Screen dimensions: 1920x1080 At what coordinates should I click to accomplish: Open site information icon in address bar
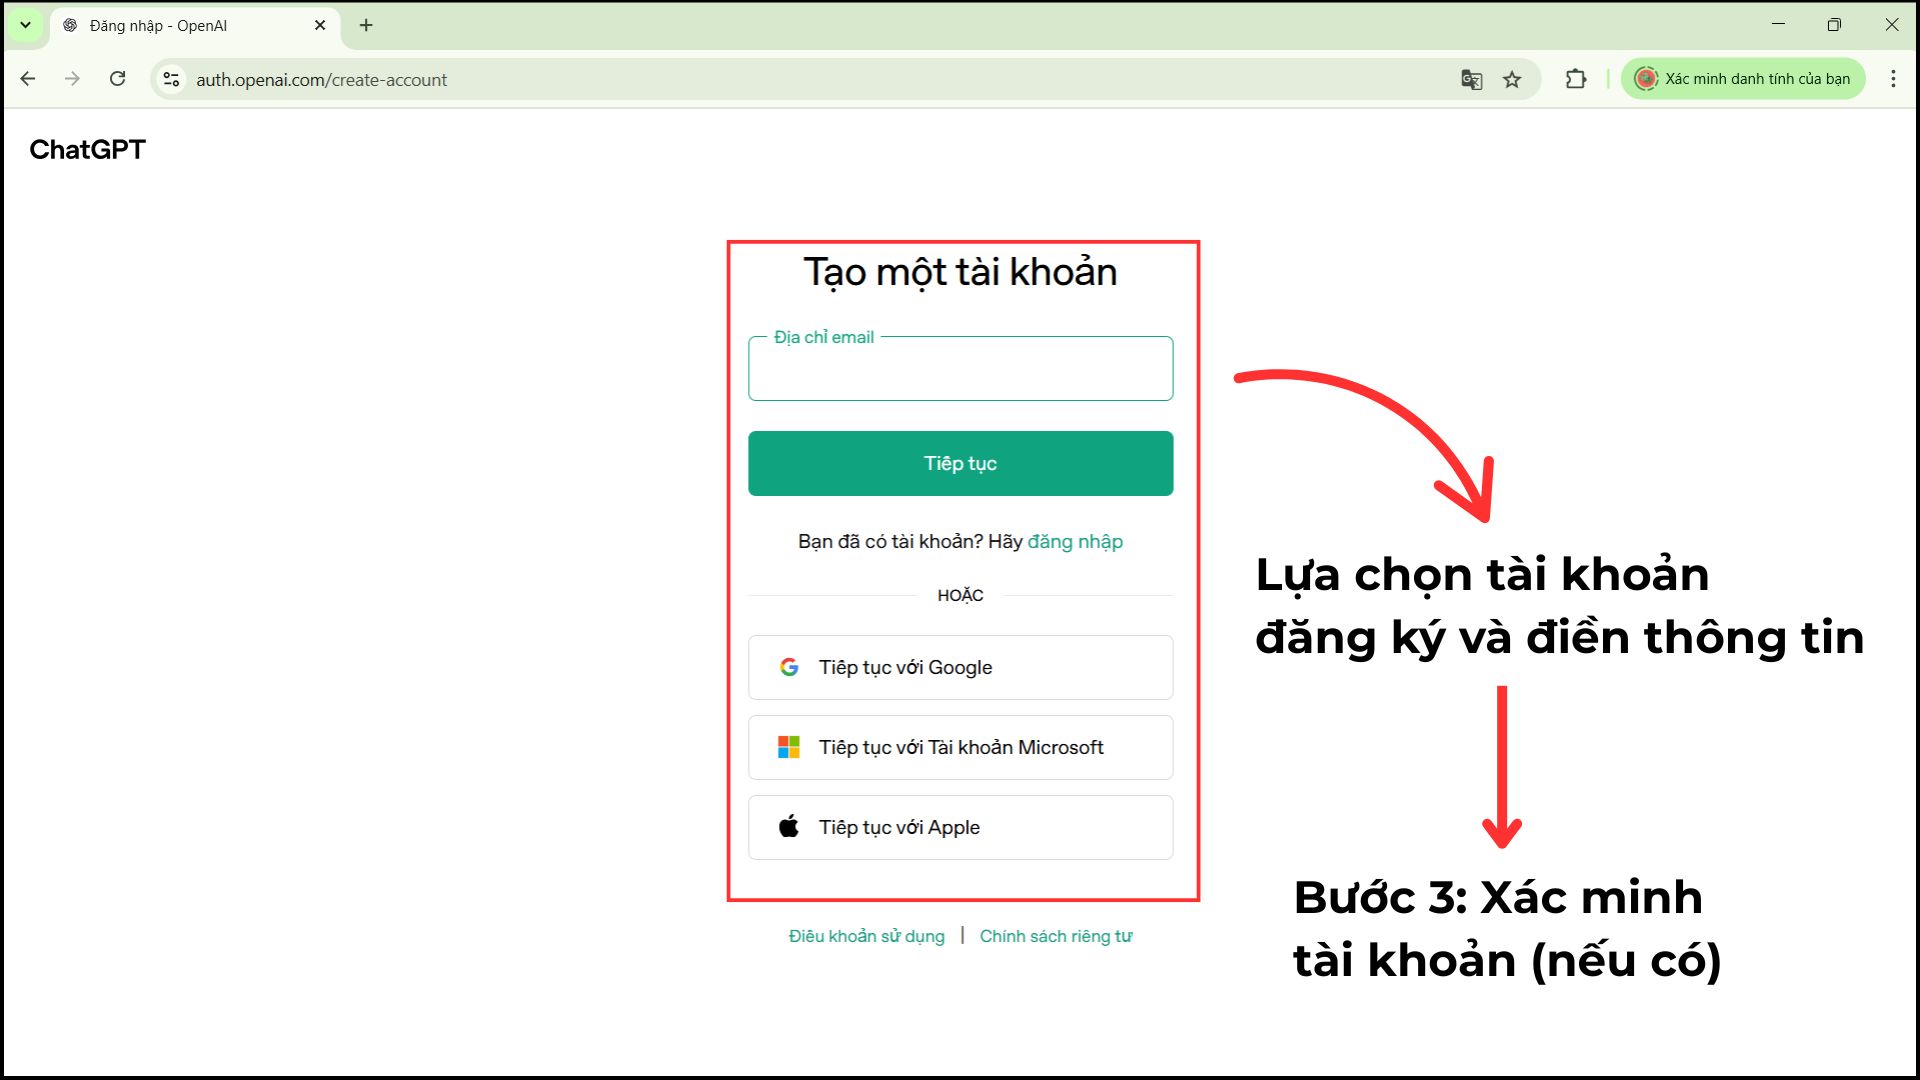(x=172, y=79)
